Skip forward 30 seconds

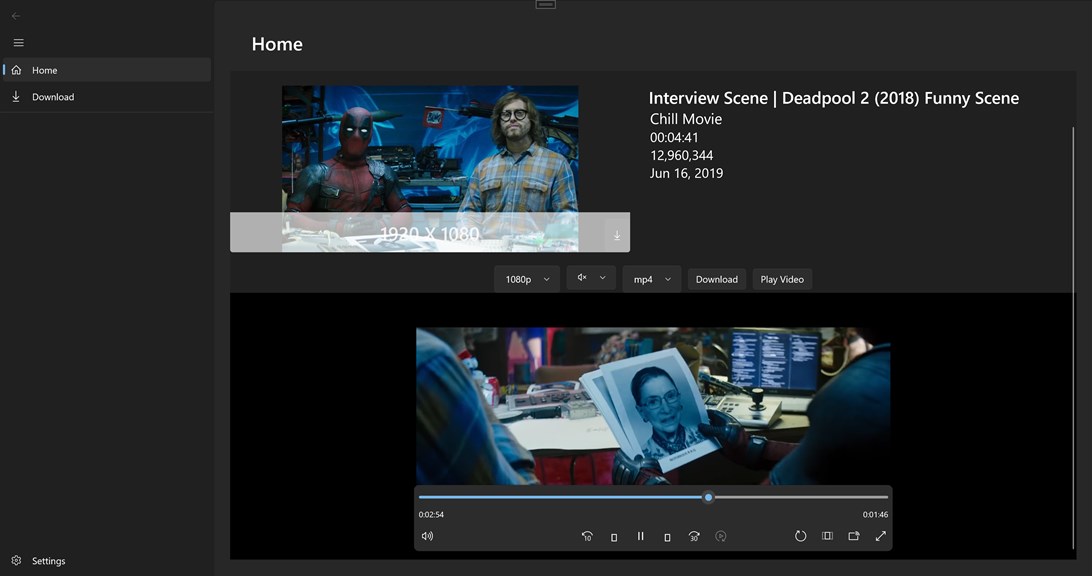(694, 536)
